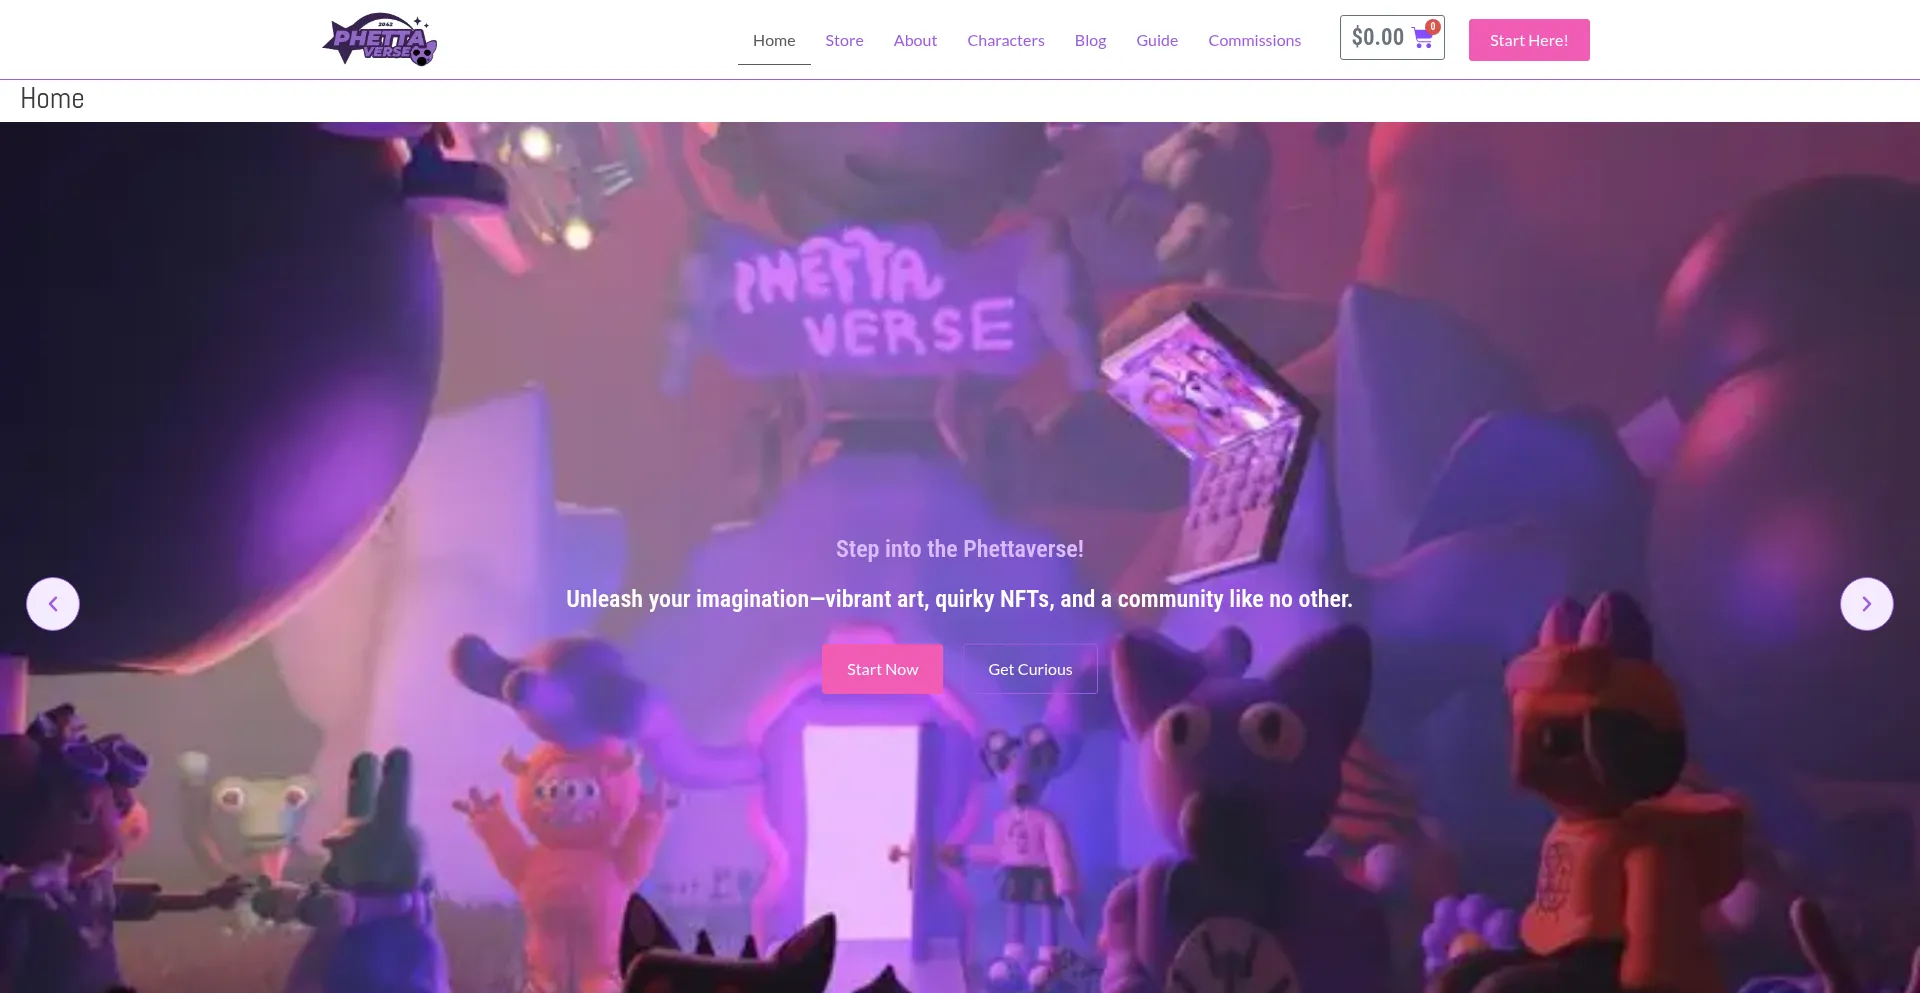1920x993 pixels.
Task: Open the Blog page
Action: click(x=1090, y=40)
